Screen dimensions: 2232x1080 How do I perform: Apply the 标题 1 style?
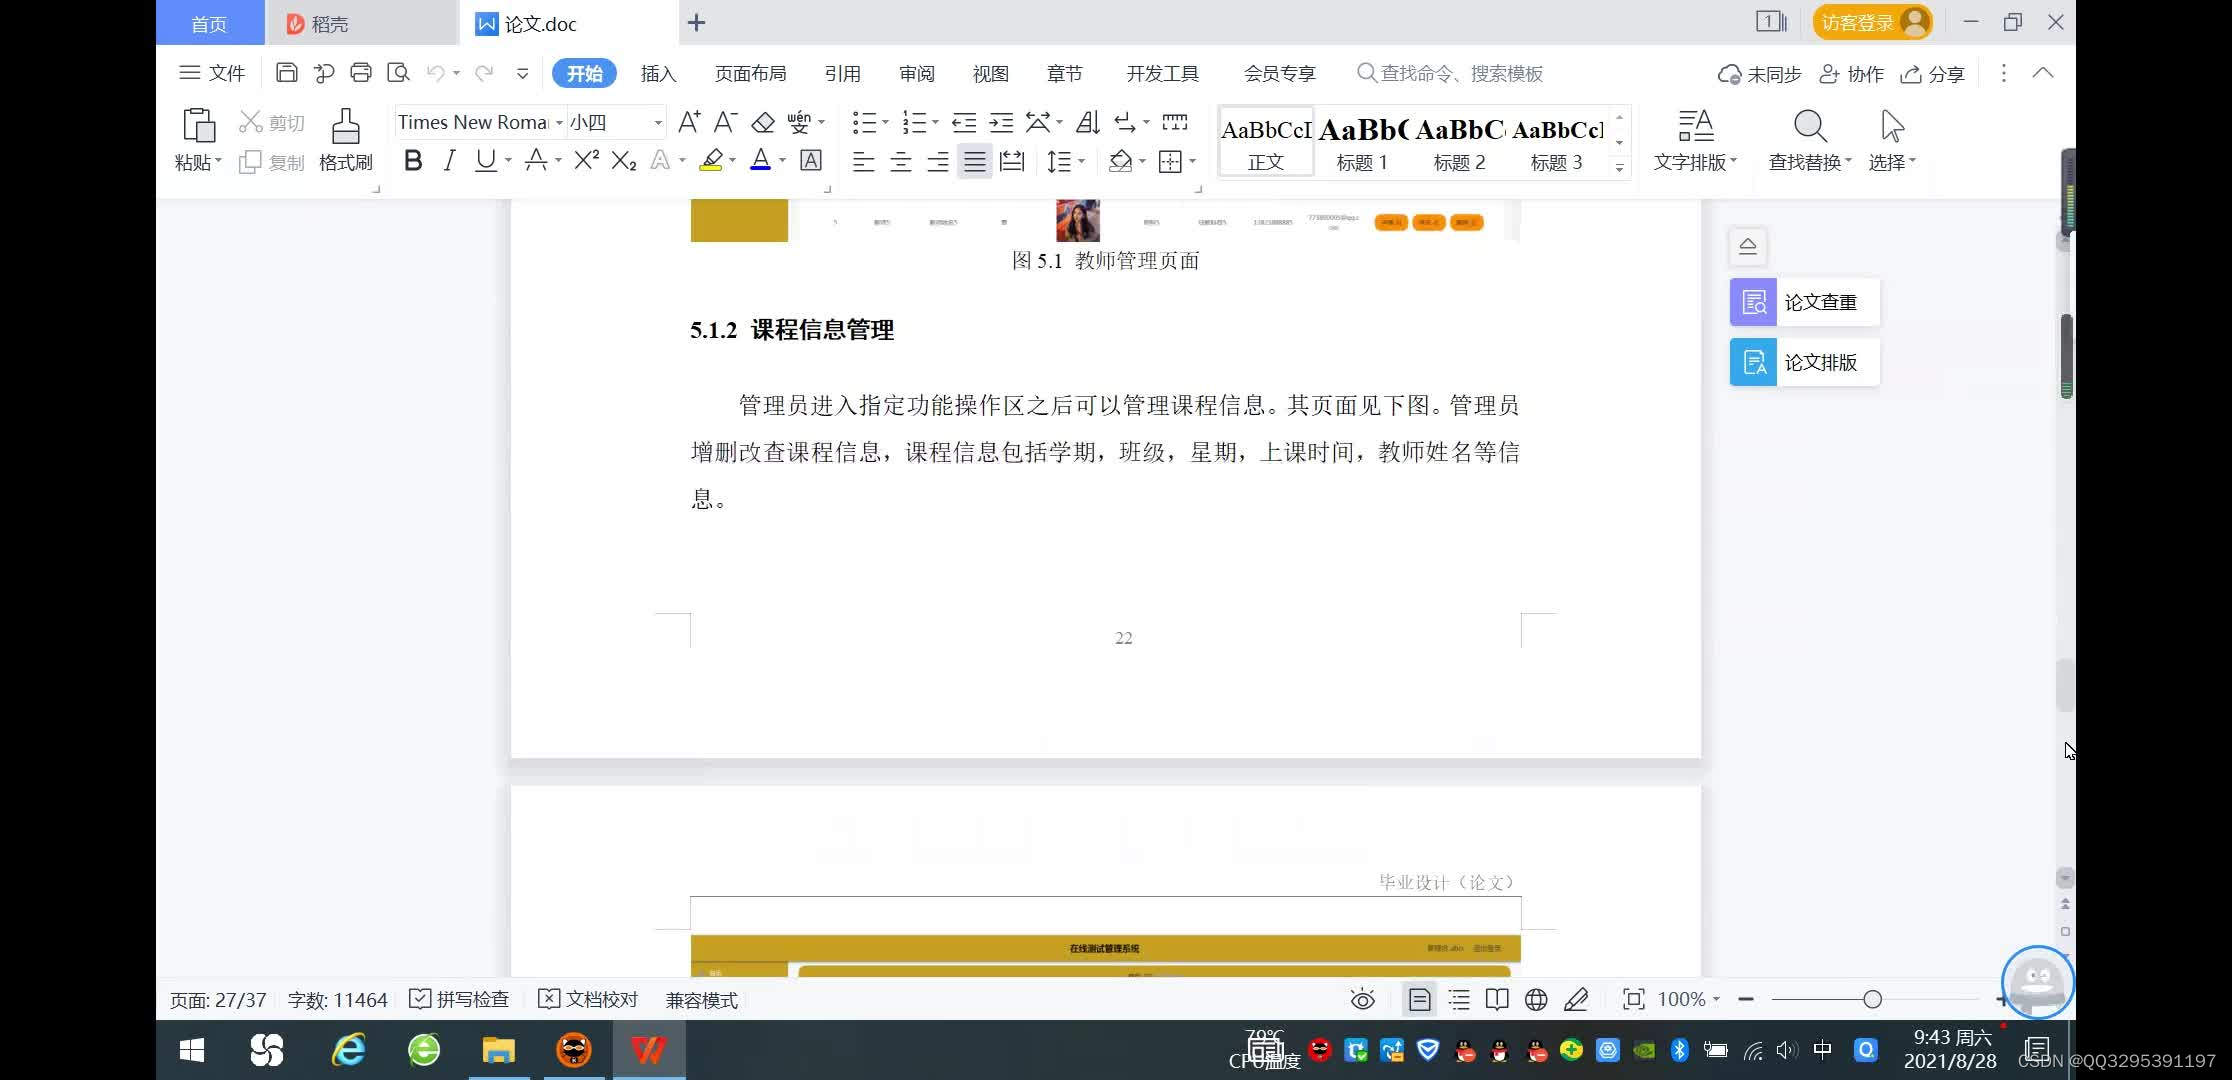(x=1362, y=142)
